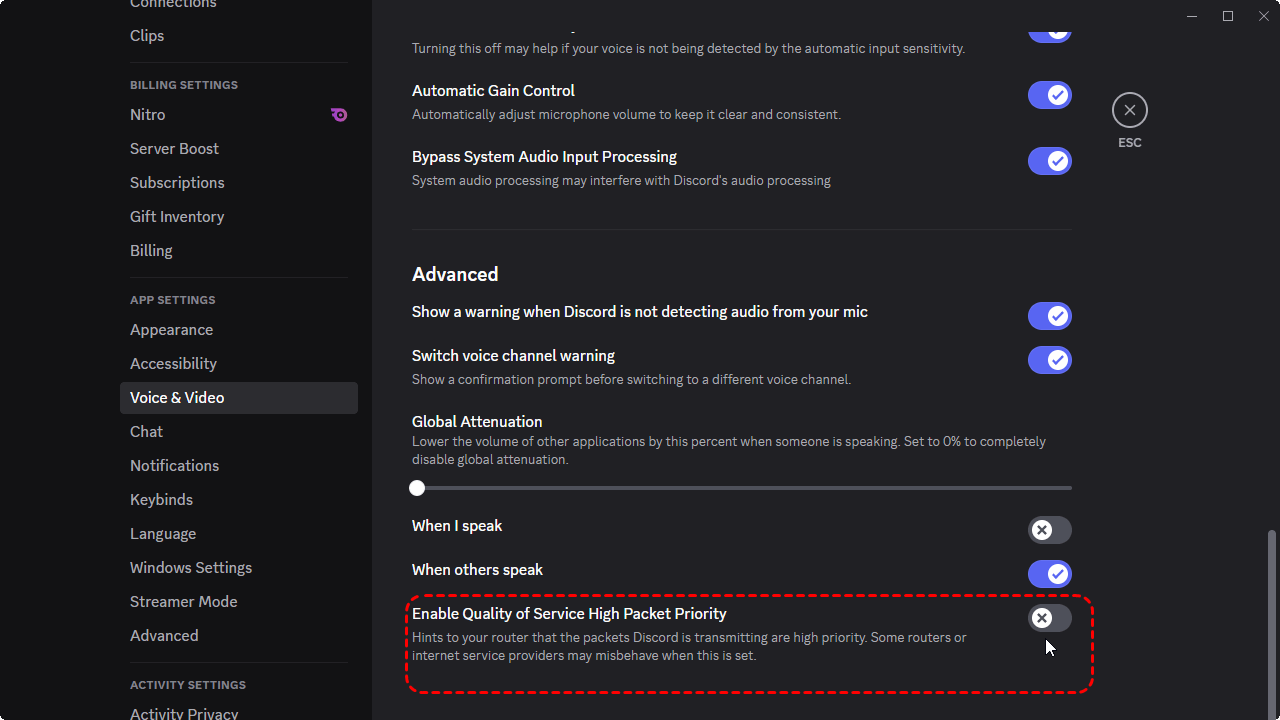This screenshot has height=720, width=1280.
Task: Toggle Automatic Gain Control off
Action: [1049, 95]
